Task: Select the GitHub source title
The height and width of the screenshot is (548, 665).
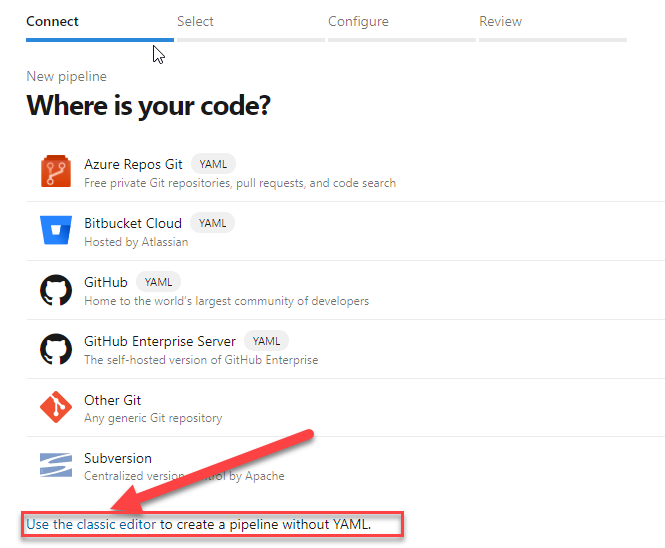Action: click(x=106, y=282)
